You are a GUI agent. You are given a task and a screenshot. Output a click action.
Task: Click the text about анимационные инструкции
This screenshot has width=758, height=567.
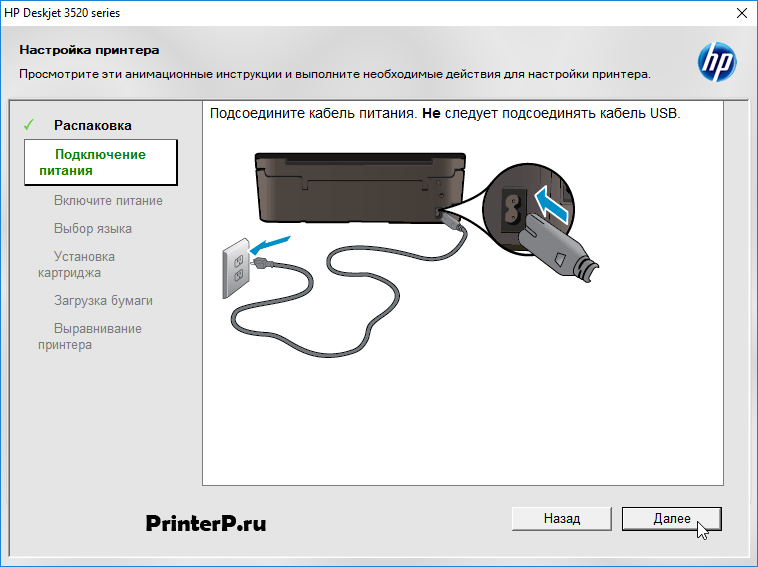(x=335, y=74)
